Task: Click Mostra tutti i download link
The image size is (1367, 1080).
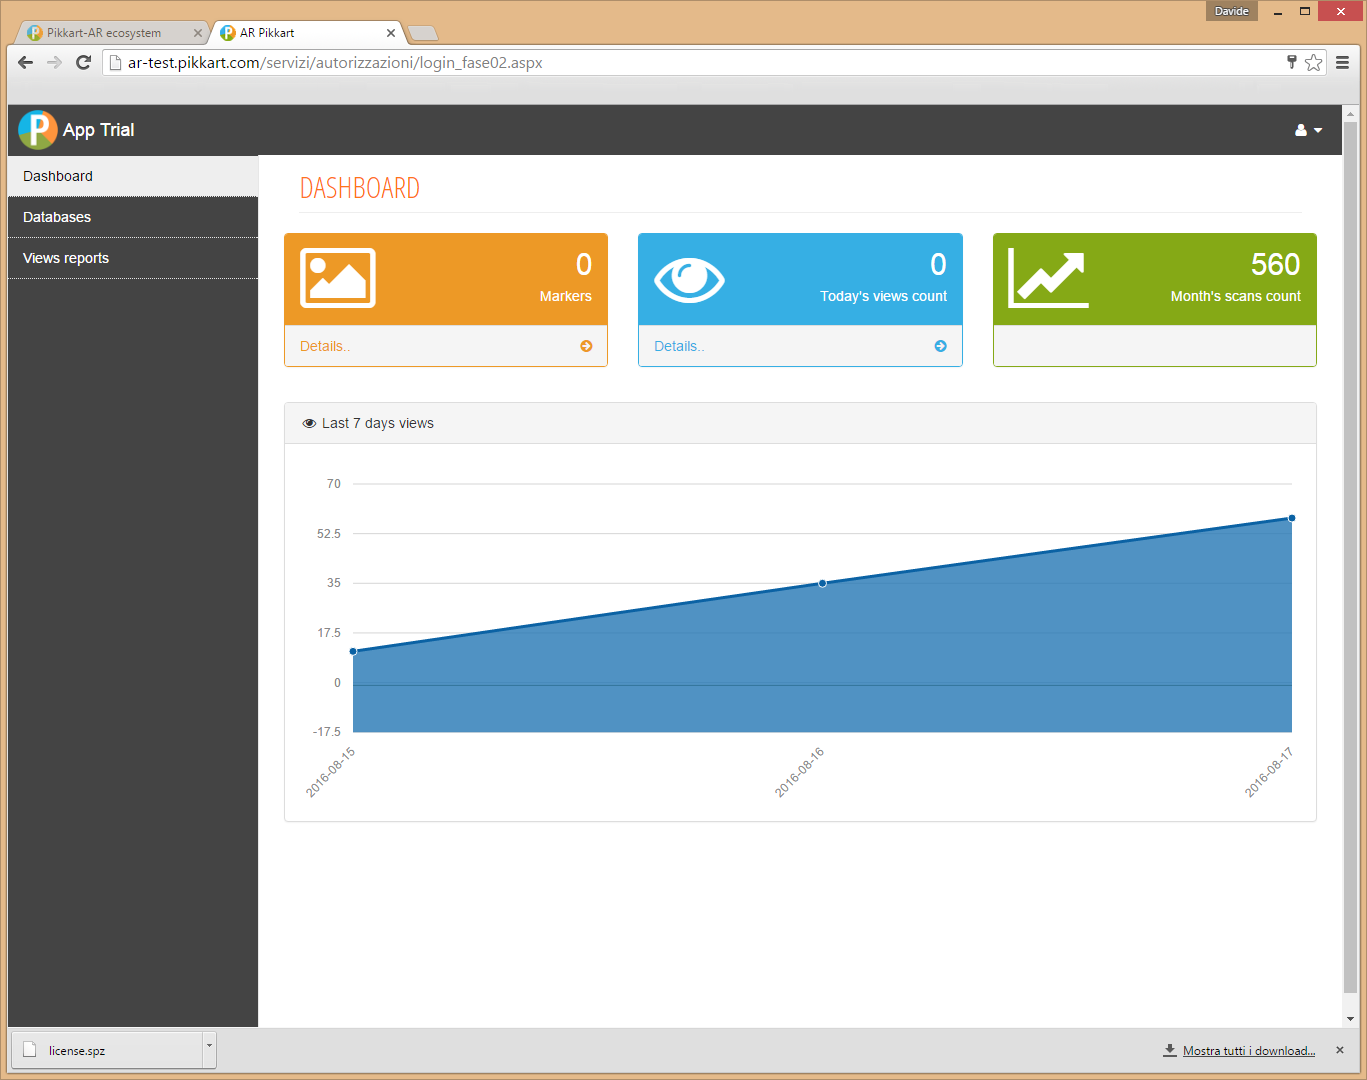Action: (1249, 1050)
